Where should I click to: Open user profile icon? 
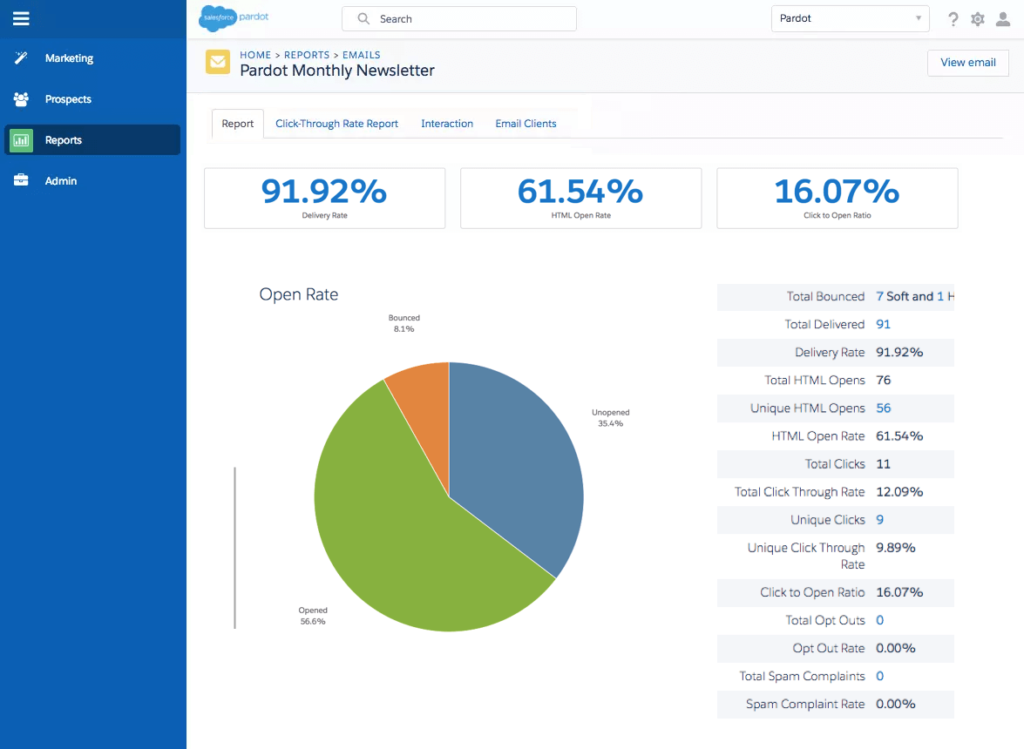point(1003,19)
